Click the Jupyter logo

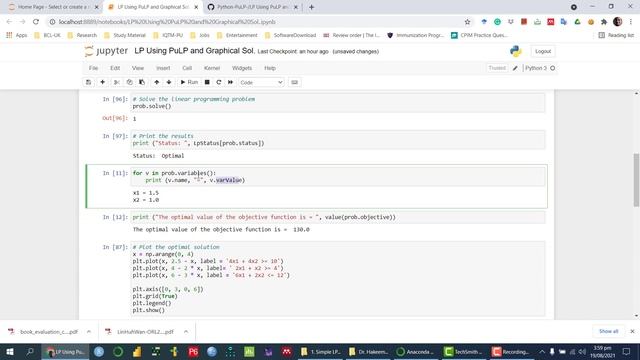pyautogui.click(x=106, y=51)
